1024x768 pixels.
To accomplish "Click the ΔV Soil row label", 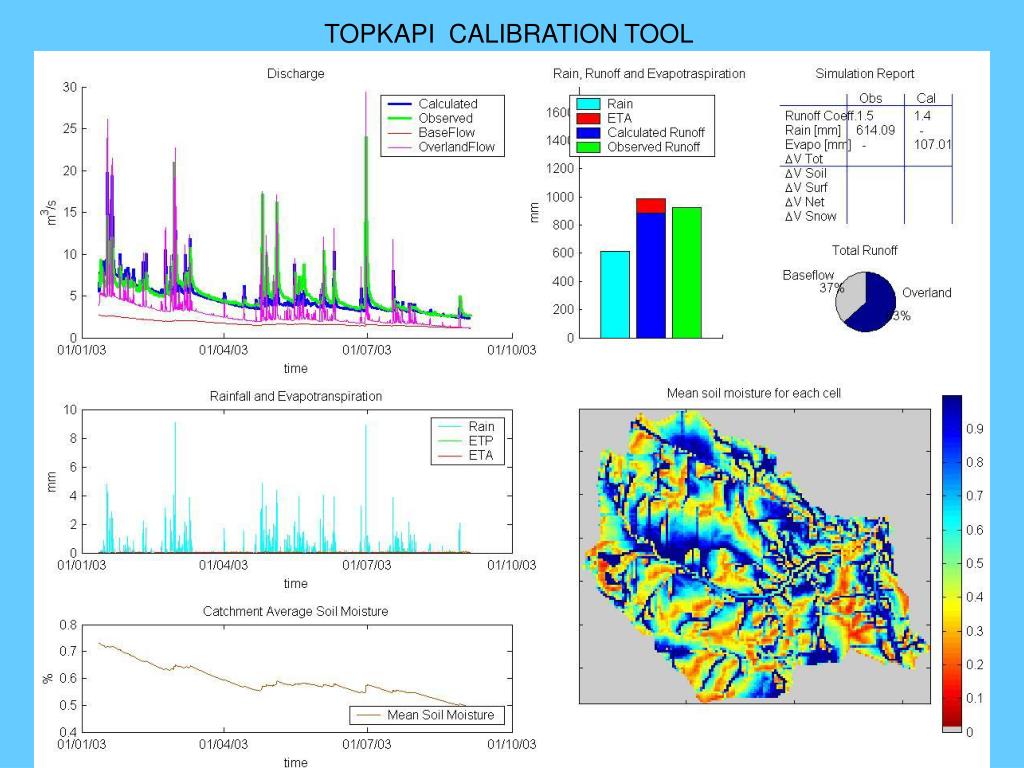I will 805,173.
